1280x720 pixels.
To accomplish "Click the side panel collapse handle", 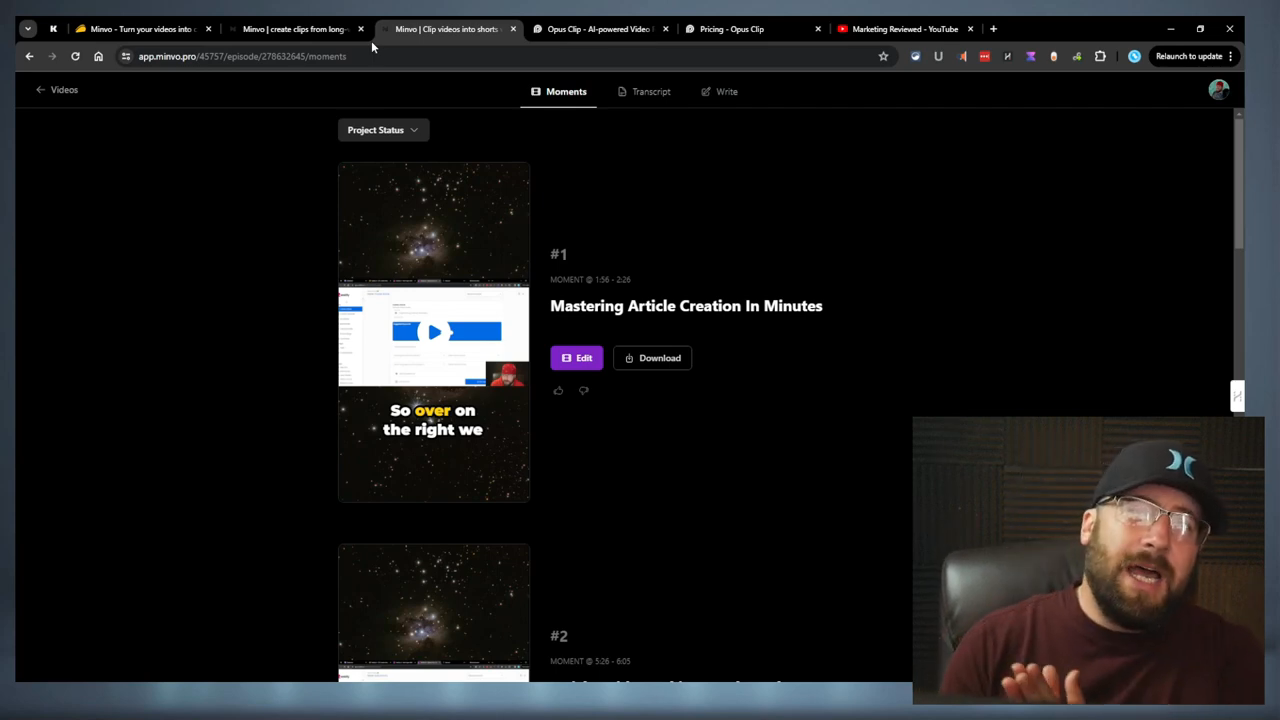I will pyautogui.click(x=1237, y=396).
